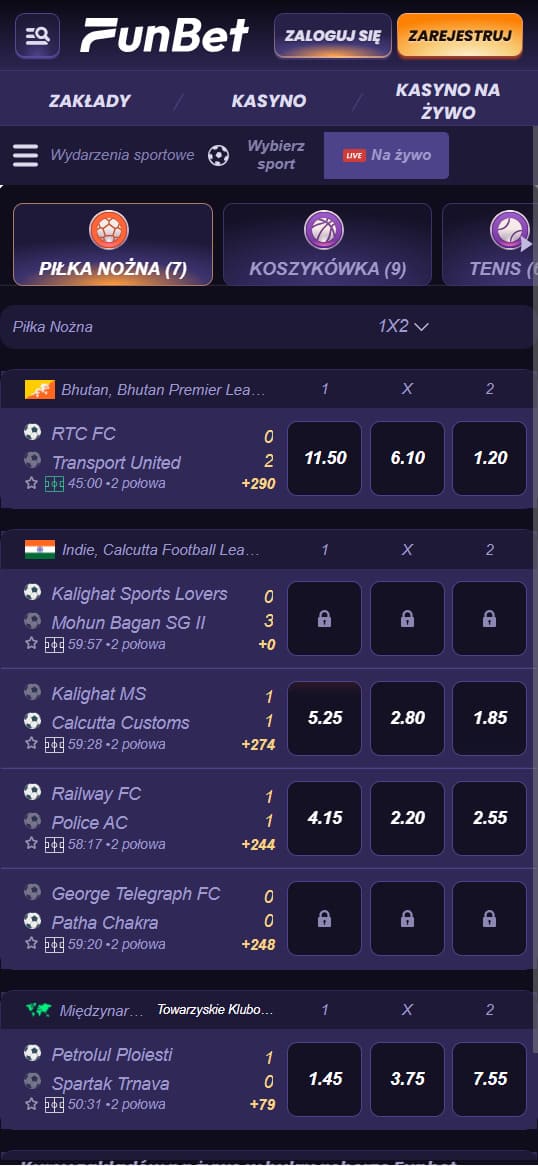Switch to the Kasyno na żywo tab

448,101
